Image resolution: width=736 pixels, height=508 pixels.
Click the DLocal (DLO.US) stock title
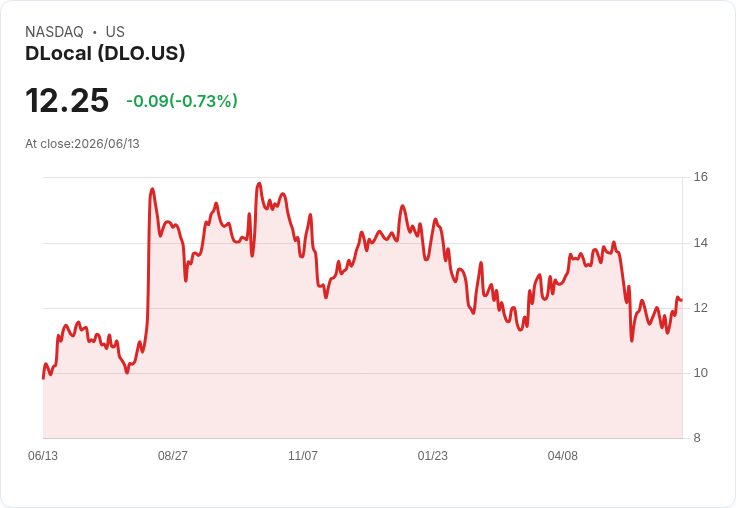click(x=105, y=54)
